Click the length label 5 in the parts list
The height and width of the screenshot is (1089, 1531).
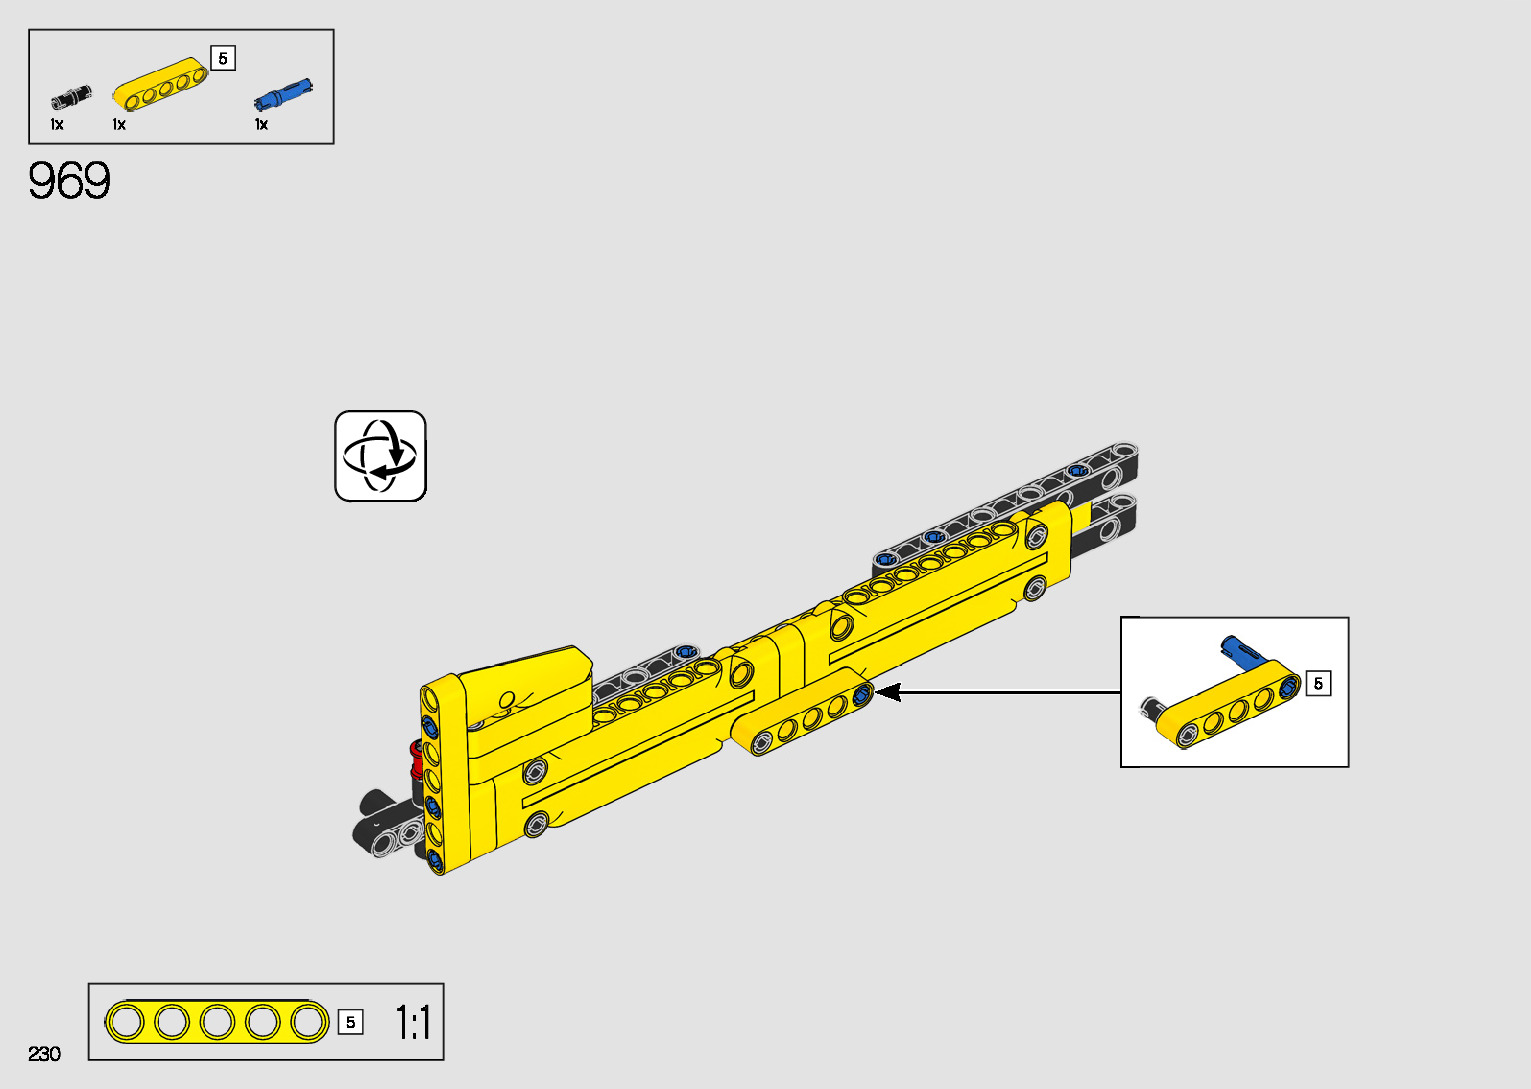223,58
